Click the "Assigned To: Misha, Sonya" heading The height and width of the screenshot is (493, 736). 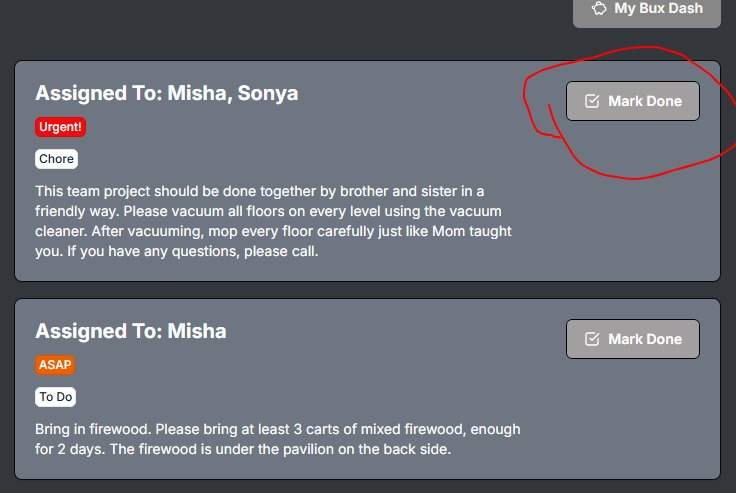166,93
